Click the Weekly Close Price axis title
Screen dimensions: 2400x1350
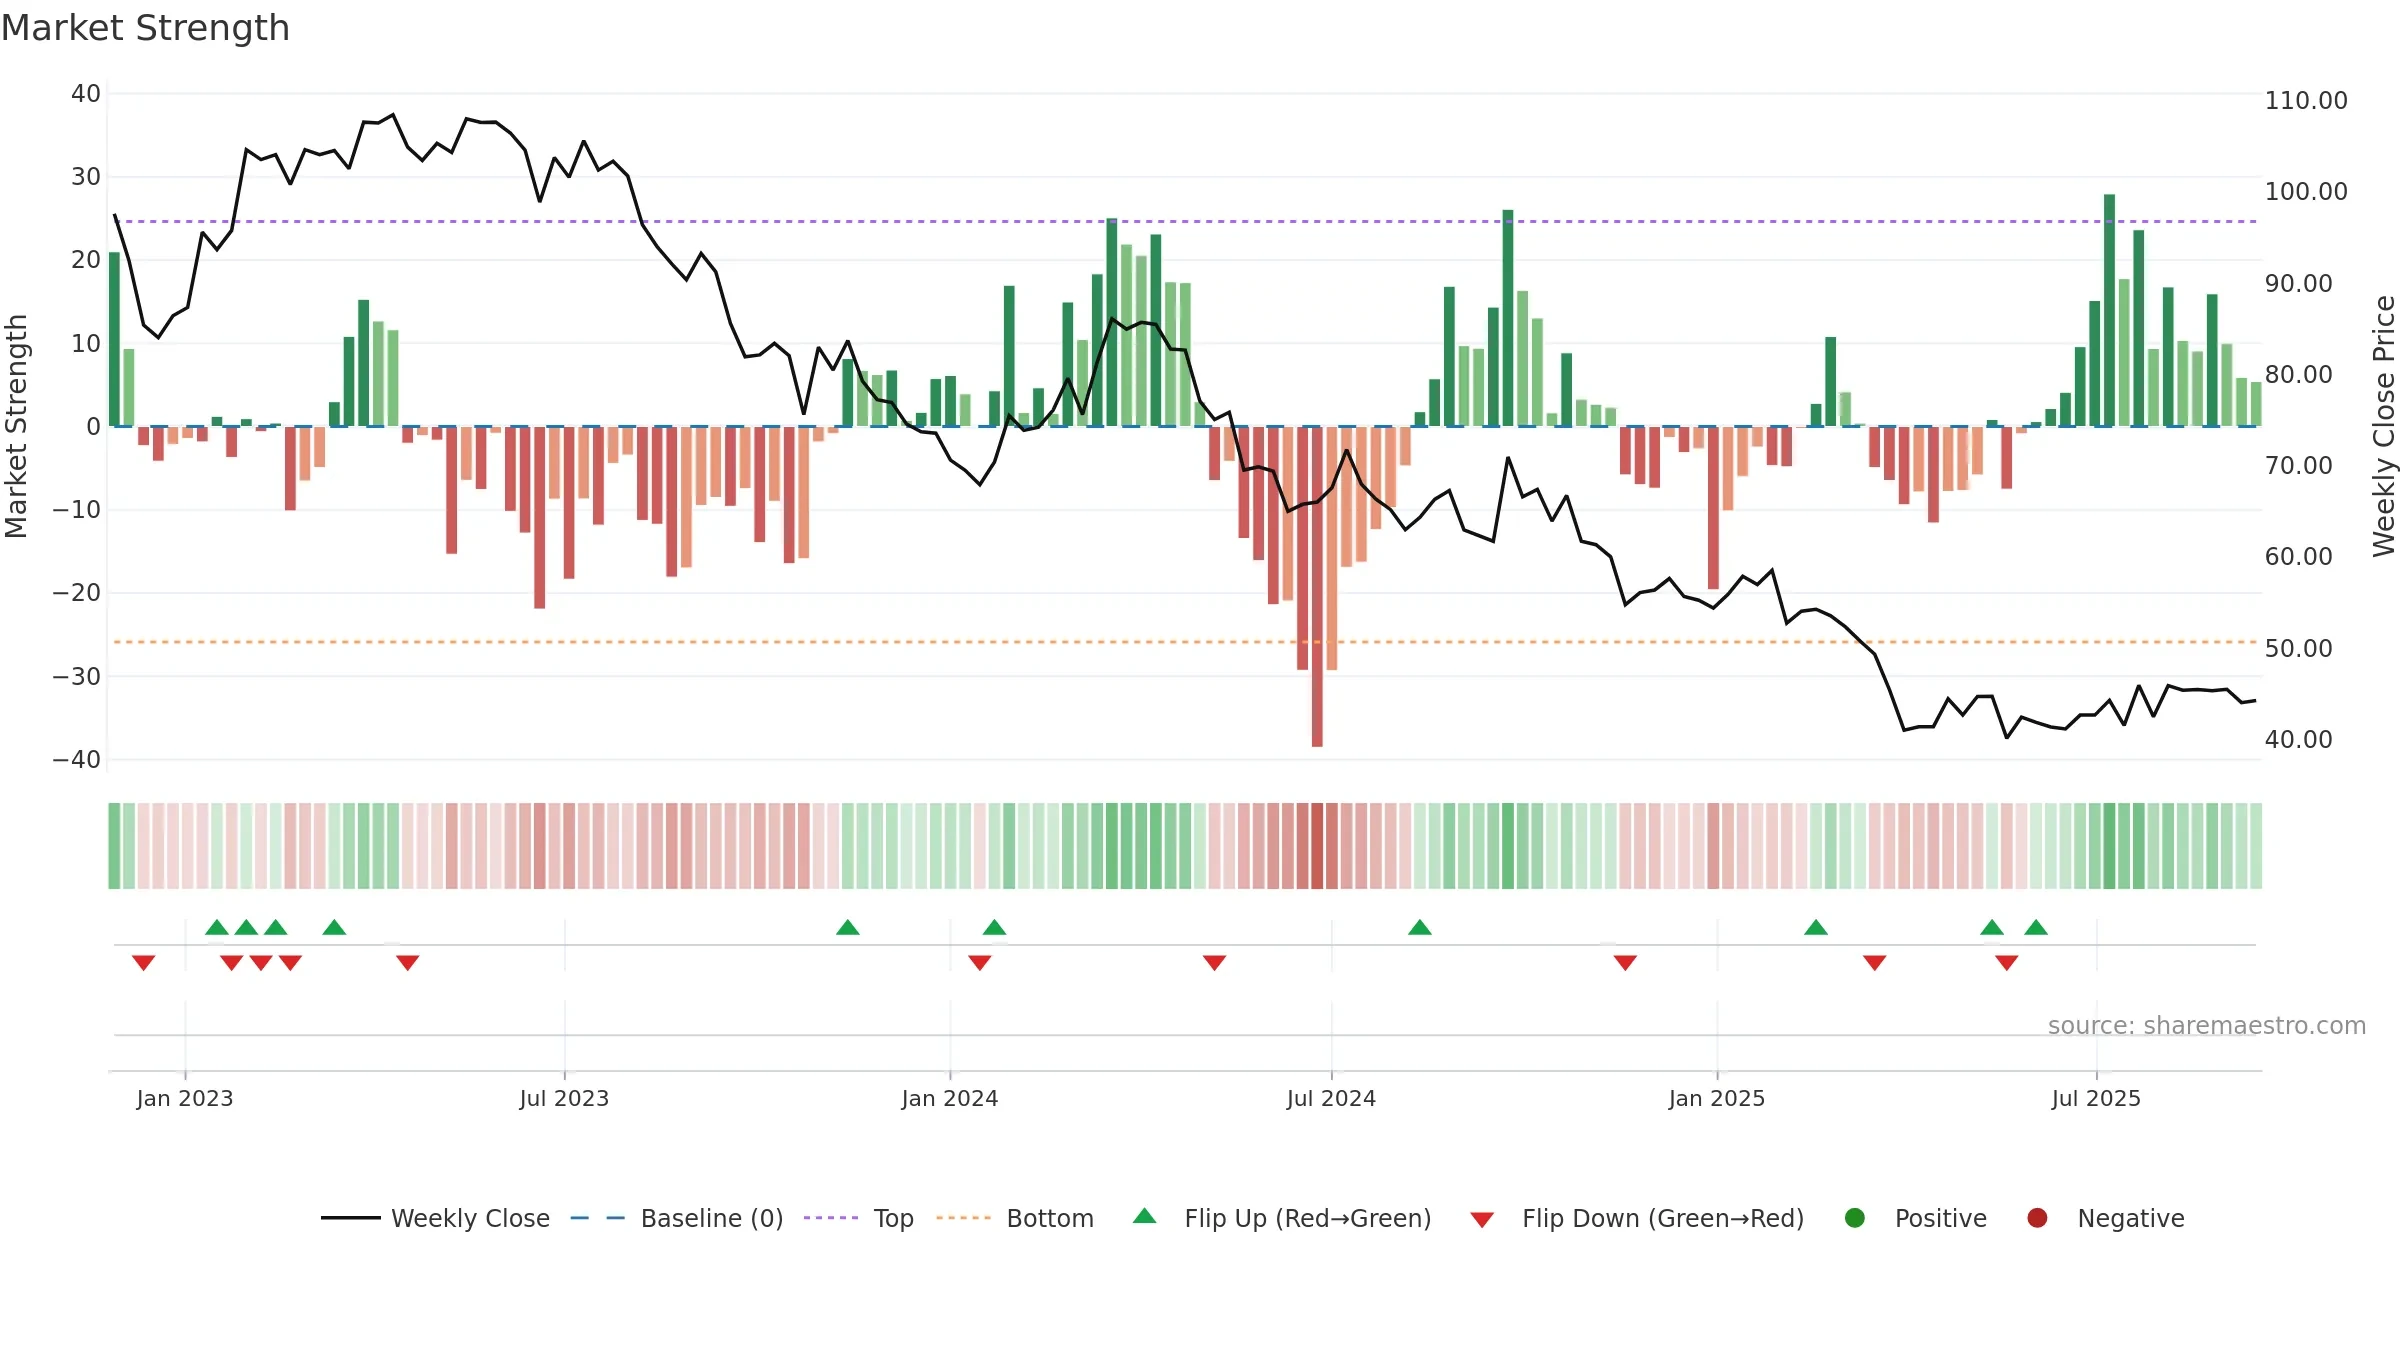pos(2384,426)
